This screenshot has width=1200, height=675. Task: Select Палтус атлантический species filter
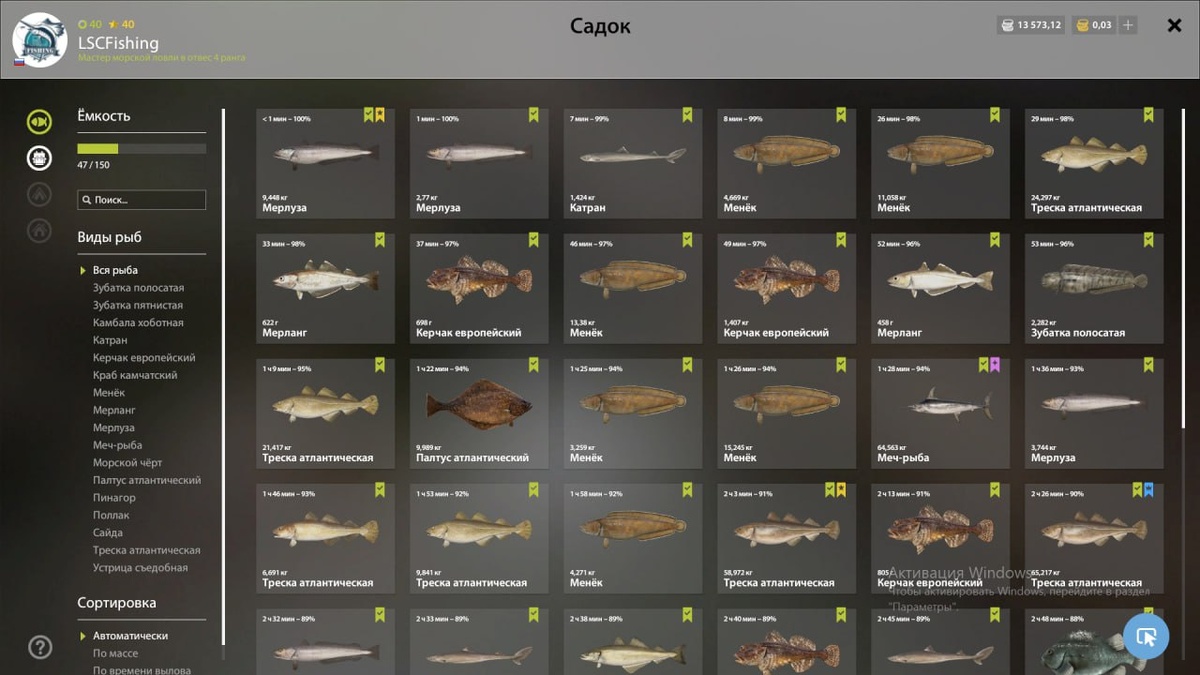point(146,480)
